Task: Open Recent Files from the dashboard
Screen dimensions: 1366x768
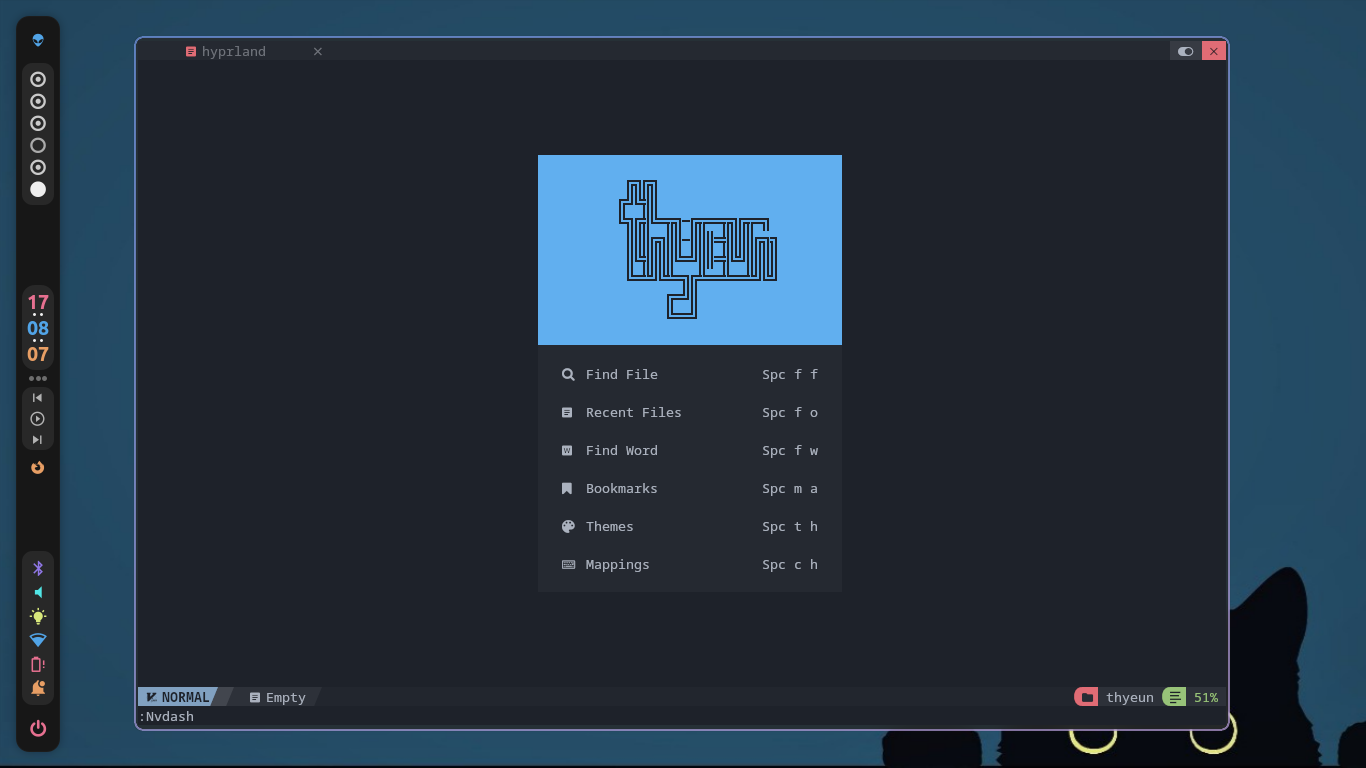Action: [x=690, y=412]
